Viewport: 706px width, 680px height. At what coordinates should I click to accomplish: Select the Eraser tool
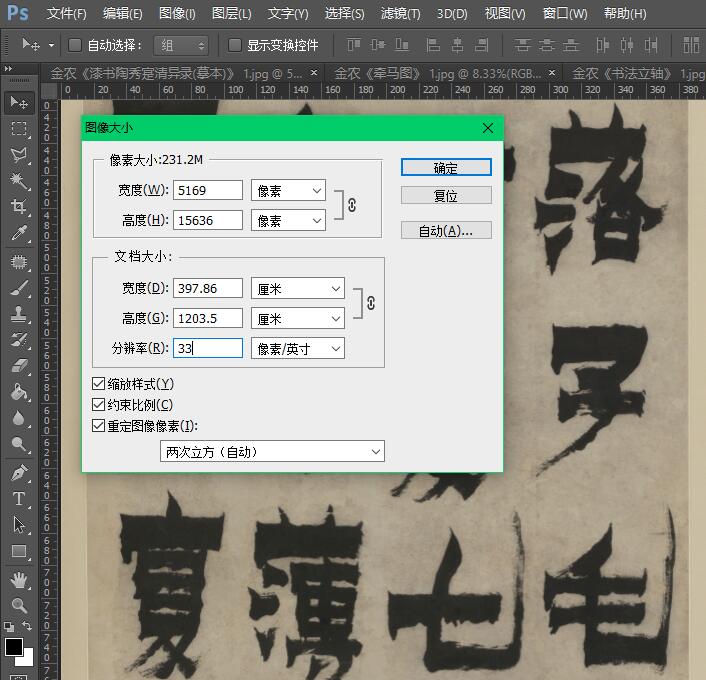19,366
